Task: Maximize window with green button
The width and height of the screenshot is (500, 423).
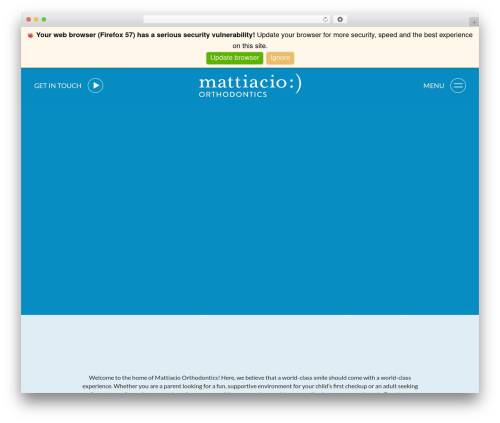Action: click(x=44, y=20)
